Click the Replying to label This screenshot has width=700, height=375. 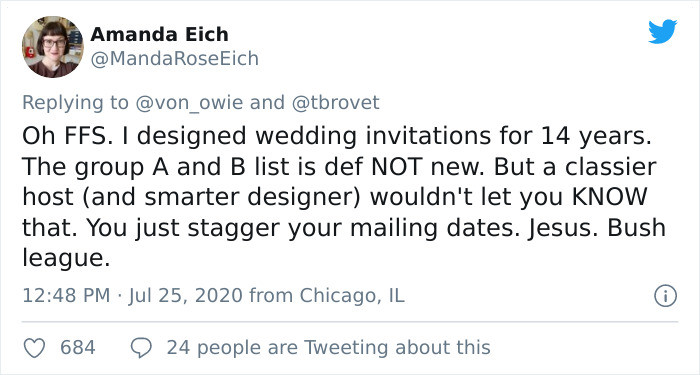tap(75, 103)
